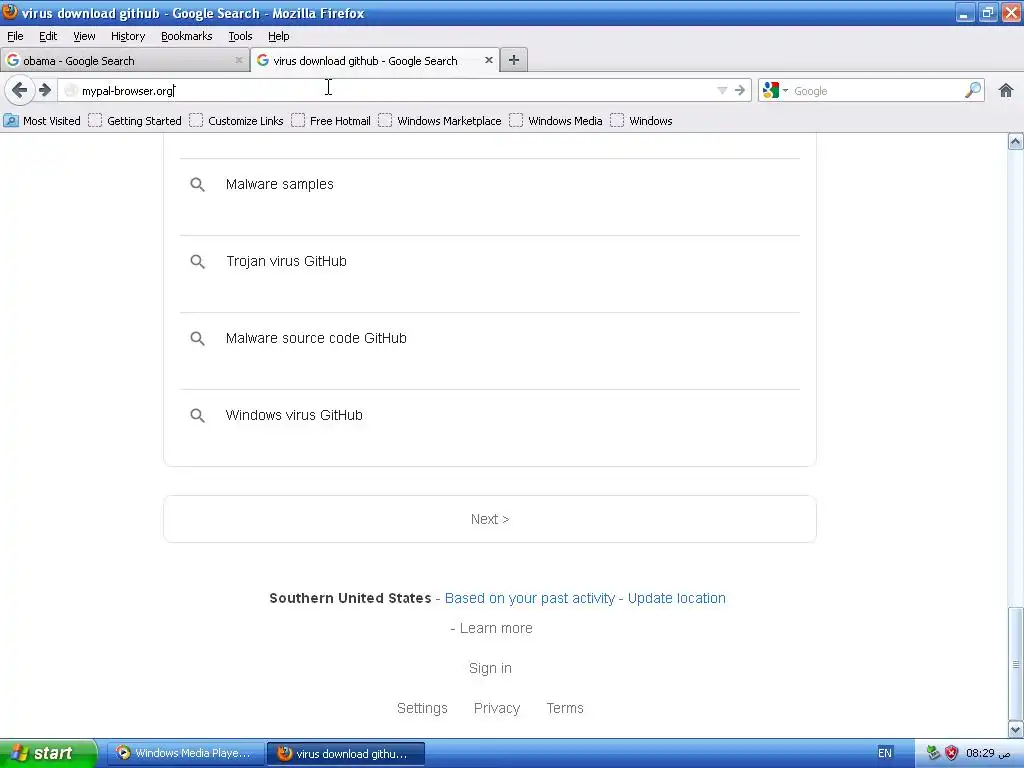Open the History menu
Image resolution: width=1024 pixels, height=768 pixels.
[128, 36]
